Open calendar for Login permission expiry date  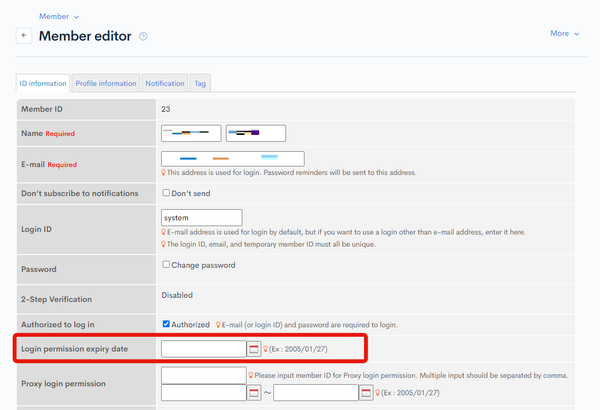click(x=254, y=349)
